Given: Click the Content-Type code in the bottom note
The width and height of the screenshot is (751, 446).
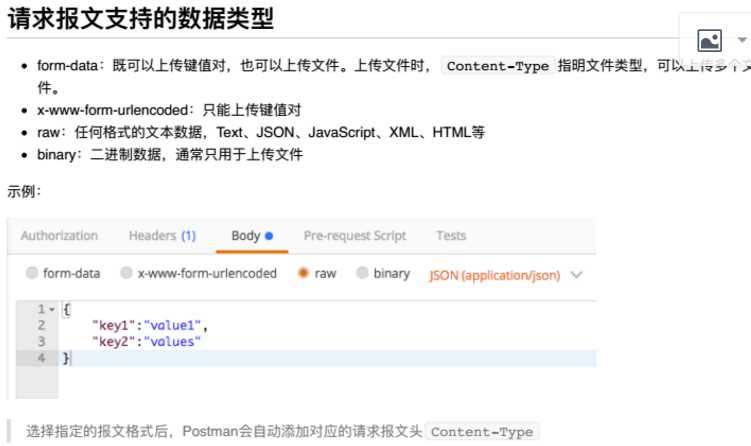Looking at the screenshot, I should point(482,432).
